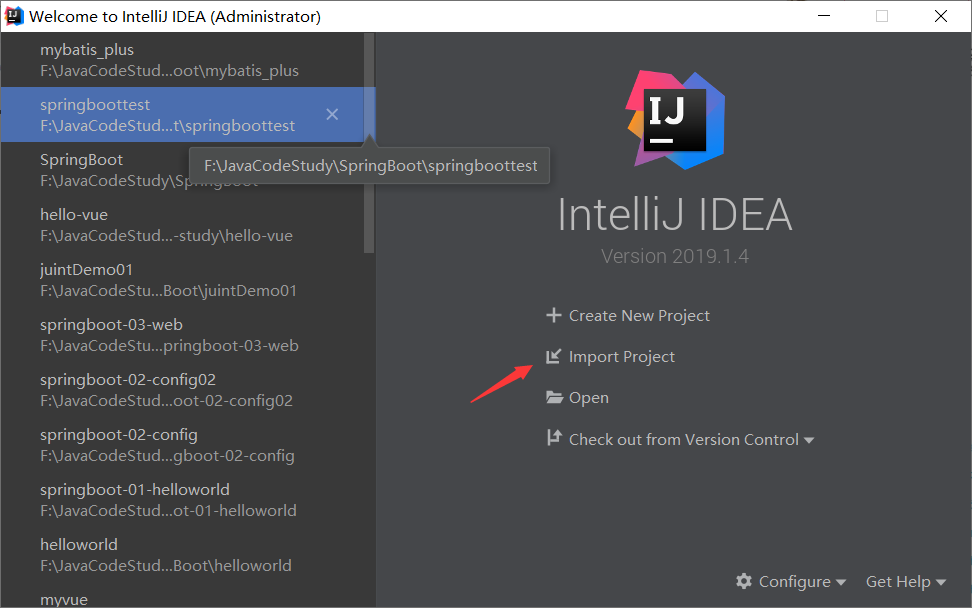
Task: Click the IntelliJ title bar app icon
Action: click(14, 16)
